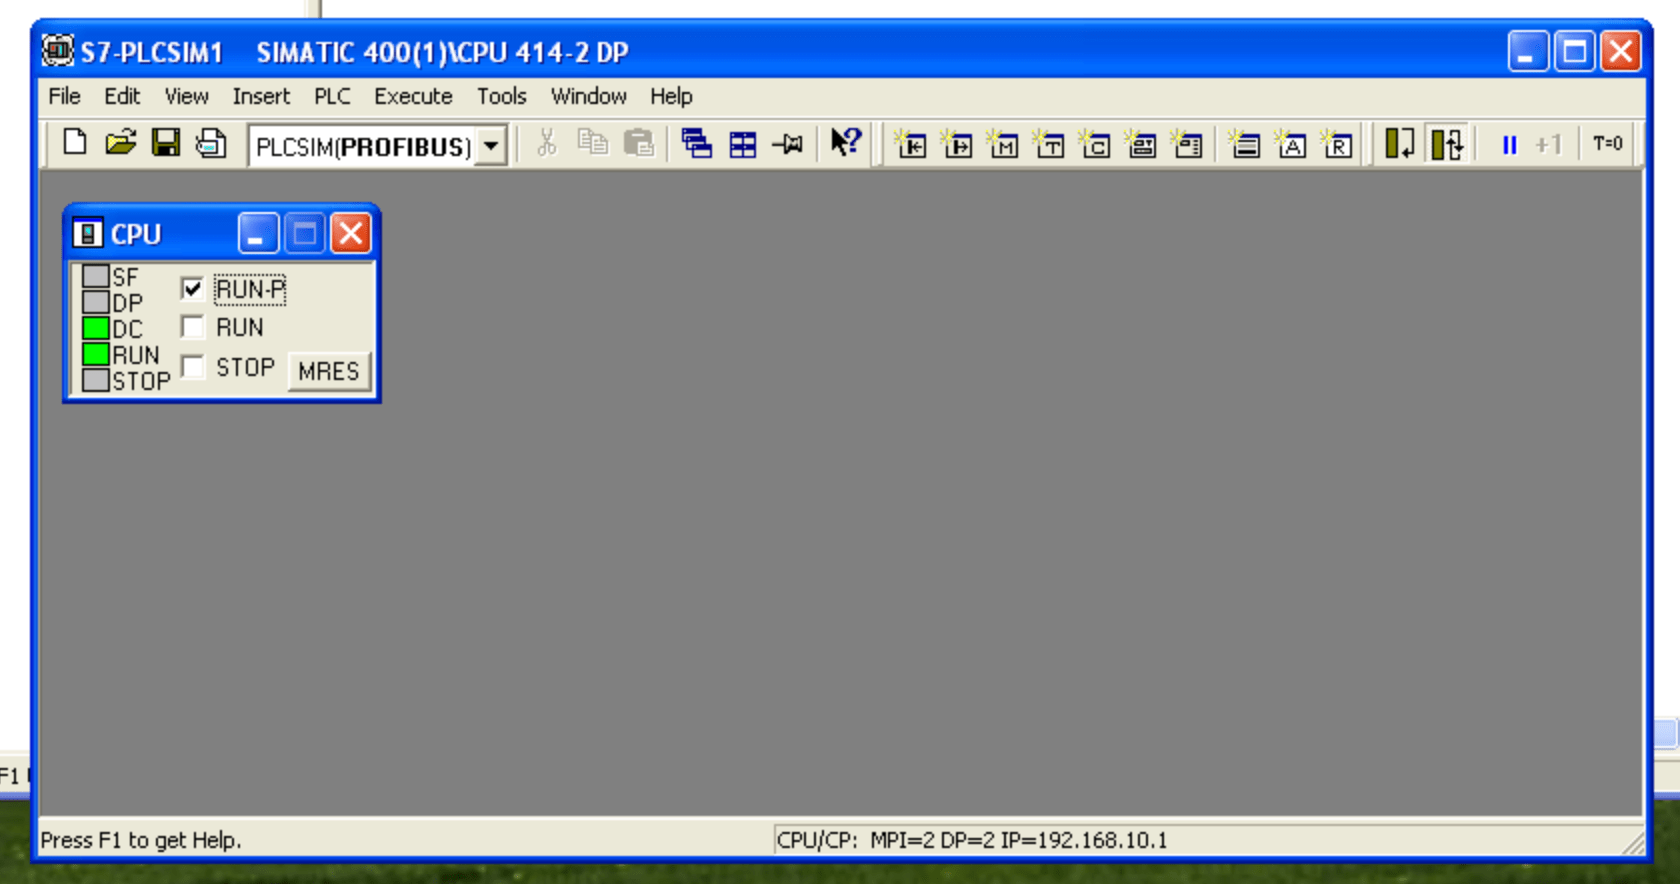Click the green RUN indicator LED
Viewport: 1680px width, 884px height.
96,354
